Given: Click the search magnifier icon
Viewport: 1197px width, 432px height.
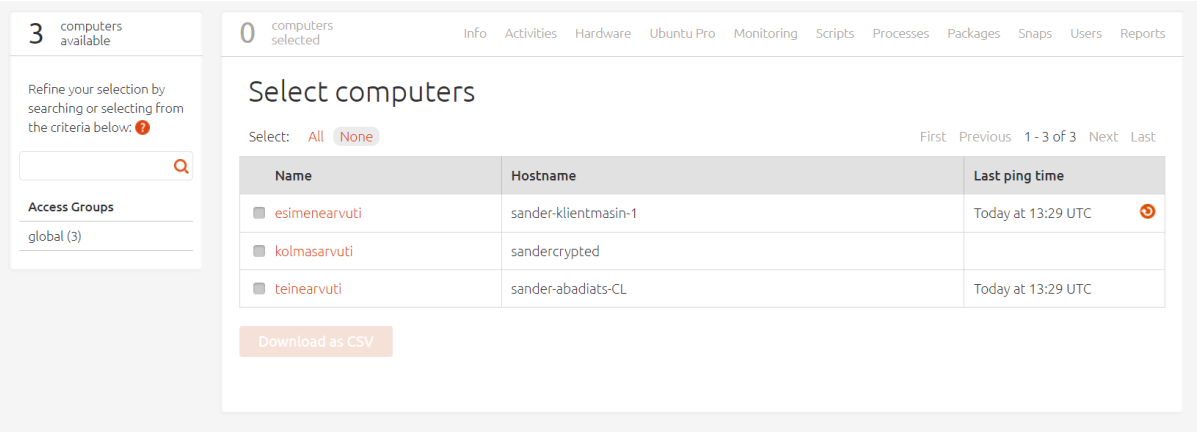Looking at the screenshot, I should [x=181, y=167].
